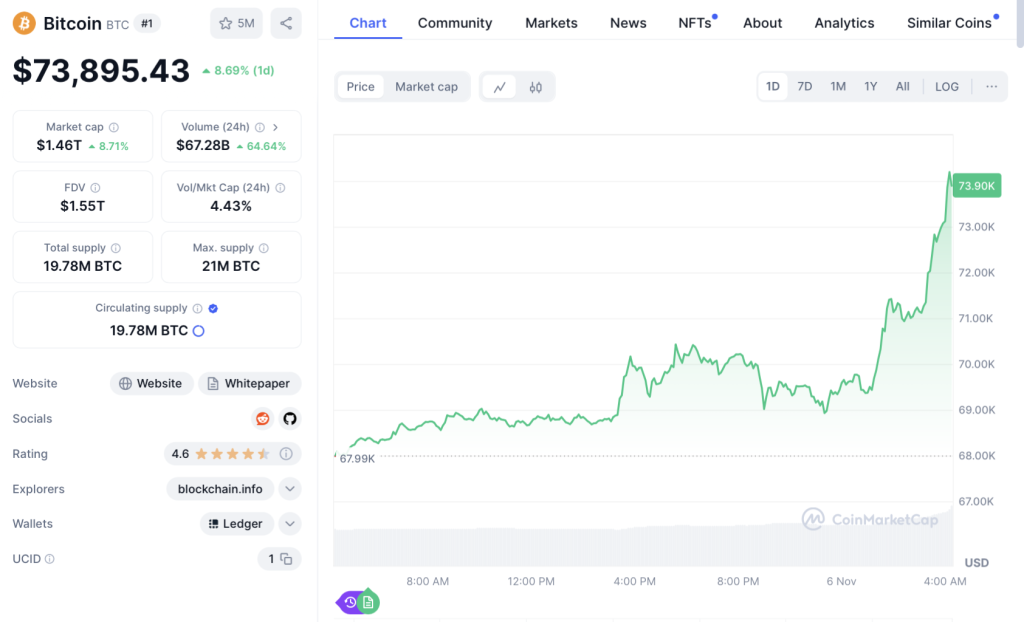Open the blockchain.info explorer link
Image resolution: width=1024 pixels, height=622 pixels.
(x=220, y=489)
